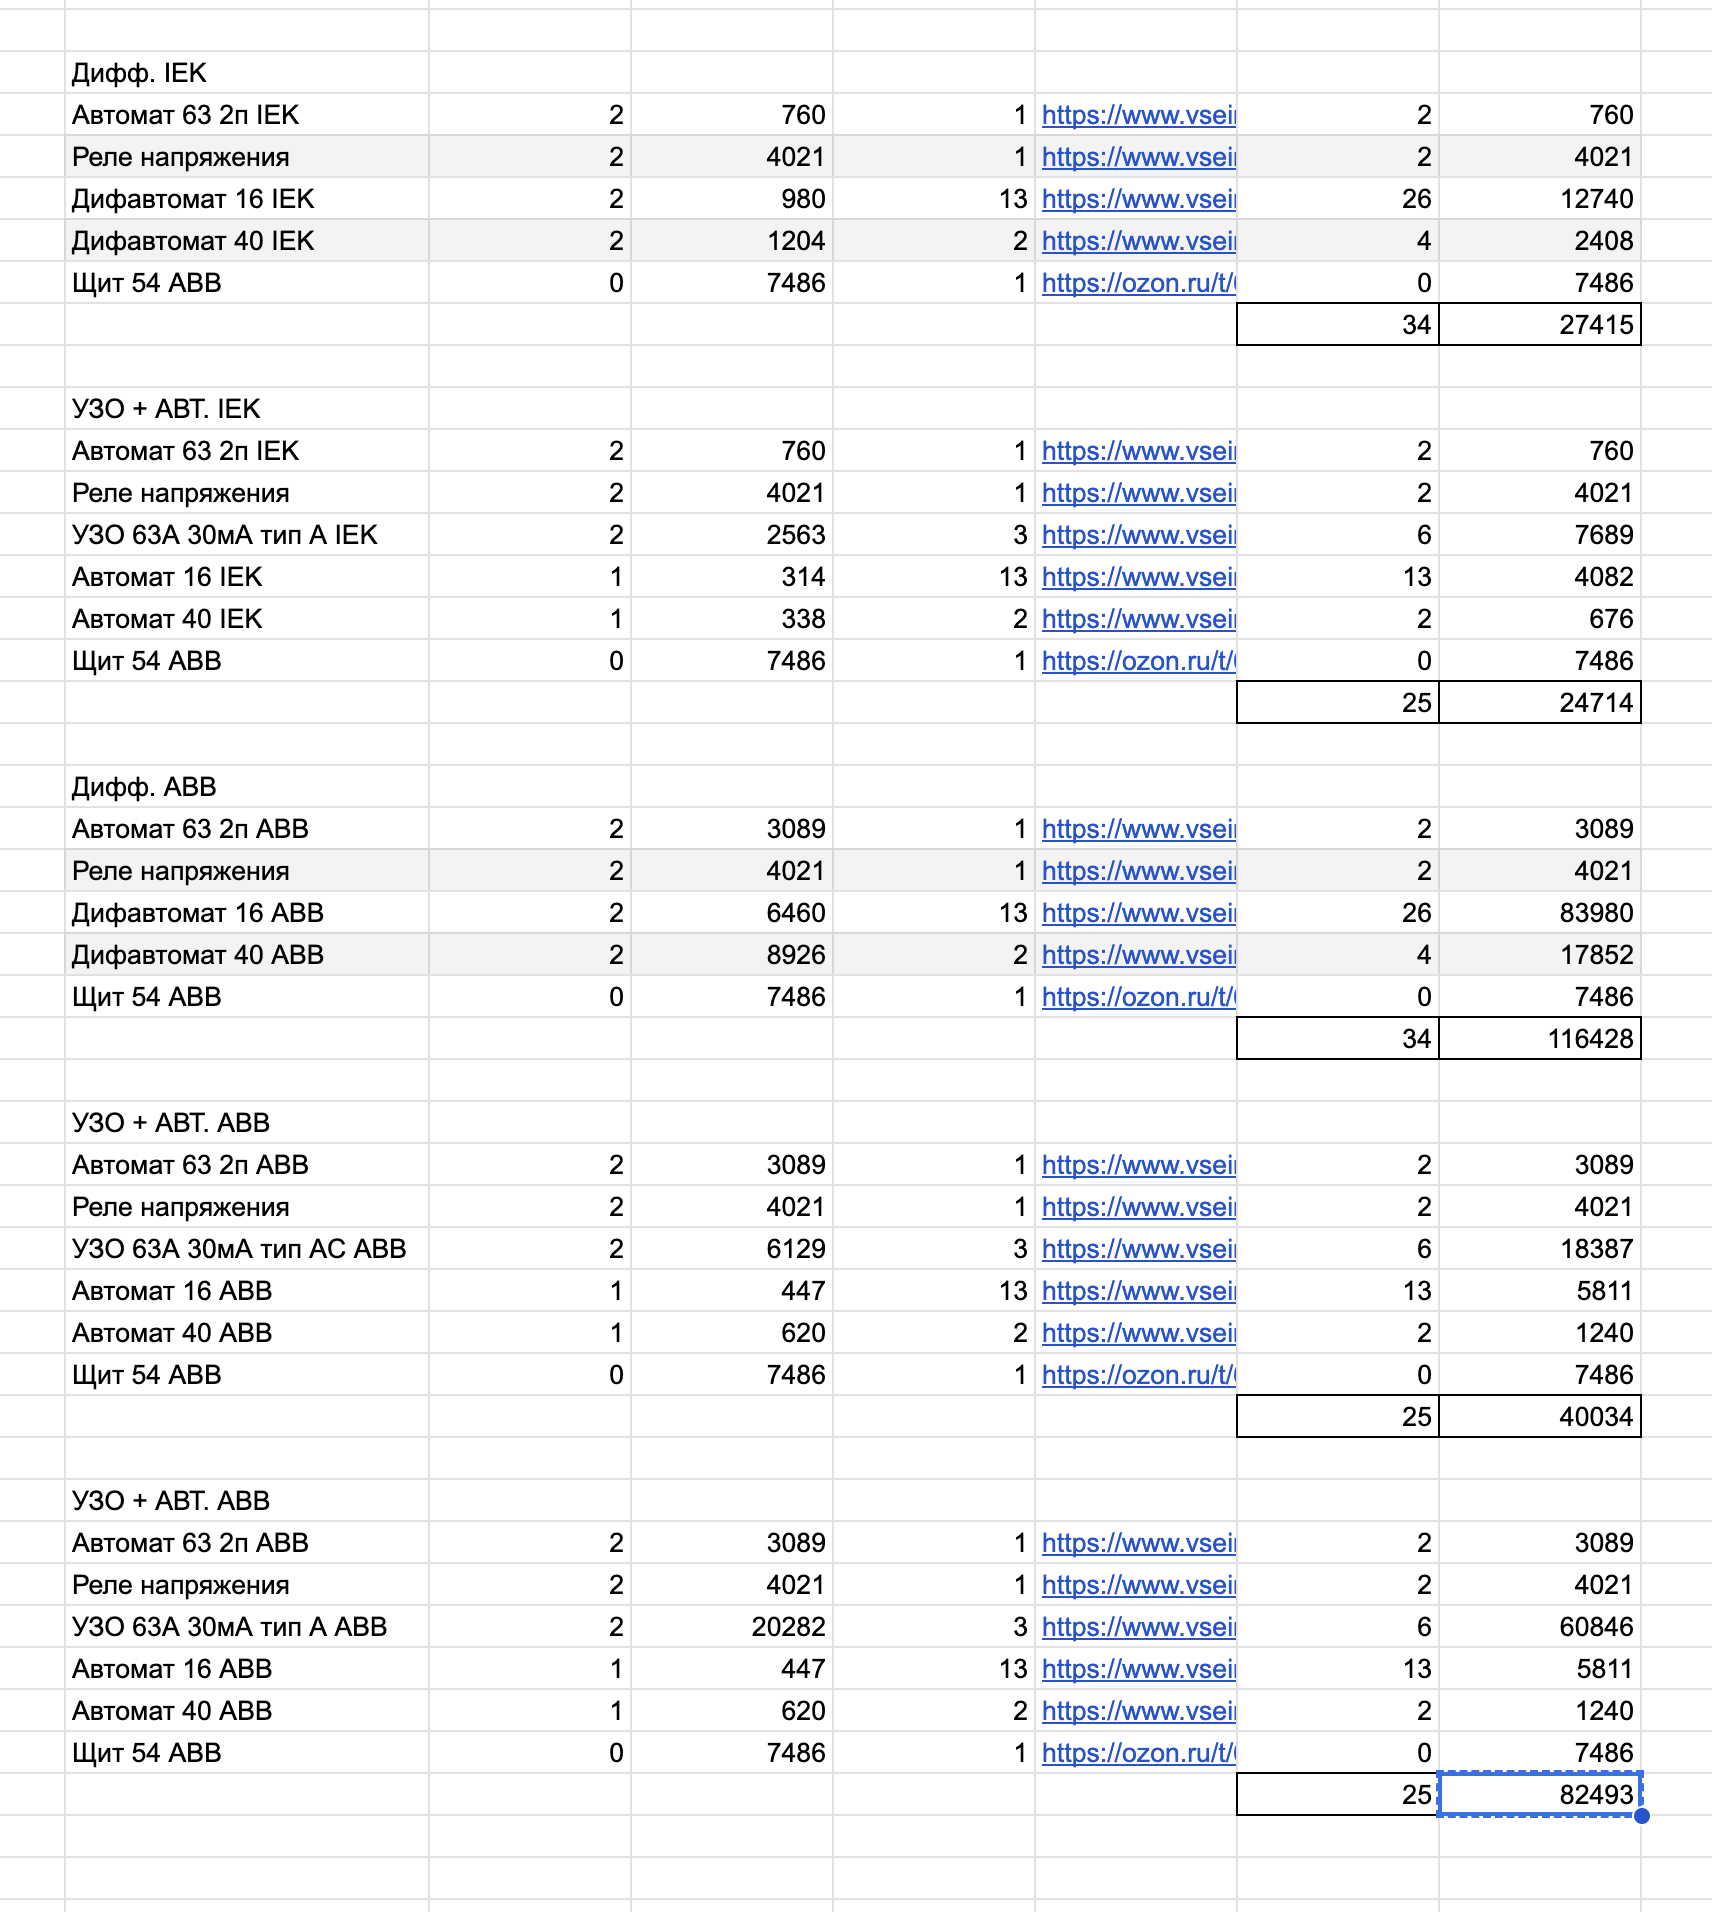Select the sum cell showing 83980
1712x1912 pixels.
tap(1539, 913)
